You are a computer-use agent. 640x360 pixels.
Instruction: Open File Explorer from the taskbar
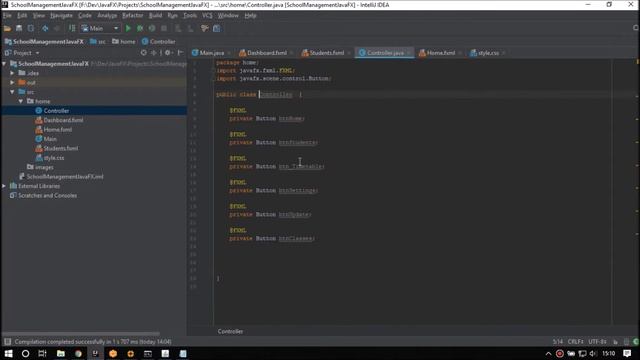pos(60,353)
